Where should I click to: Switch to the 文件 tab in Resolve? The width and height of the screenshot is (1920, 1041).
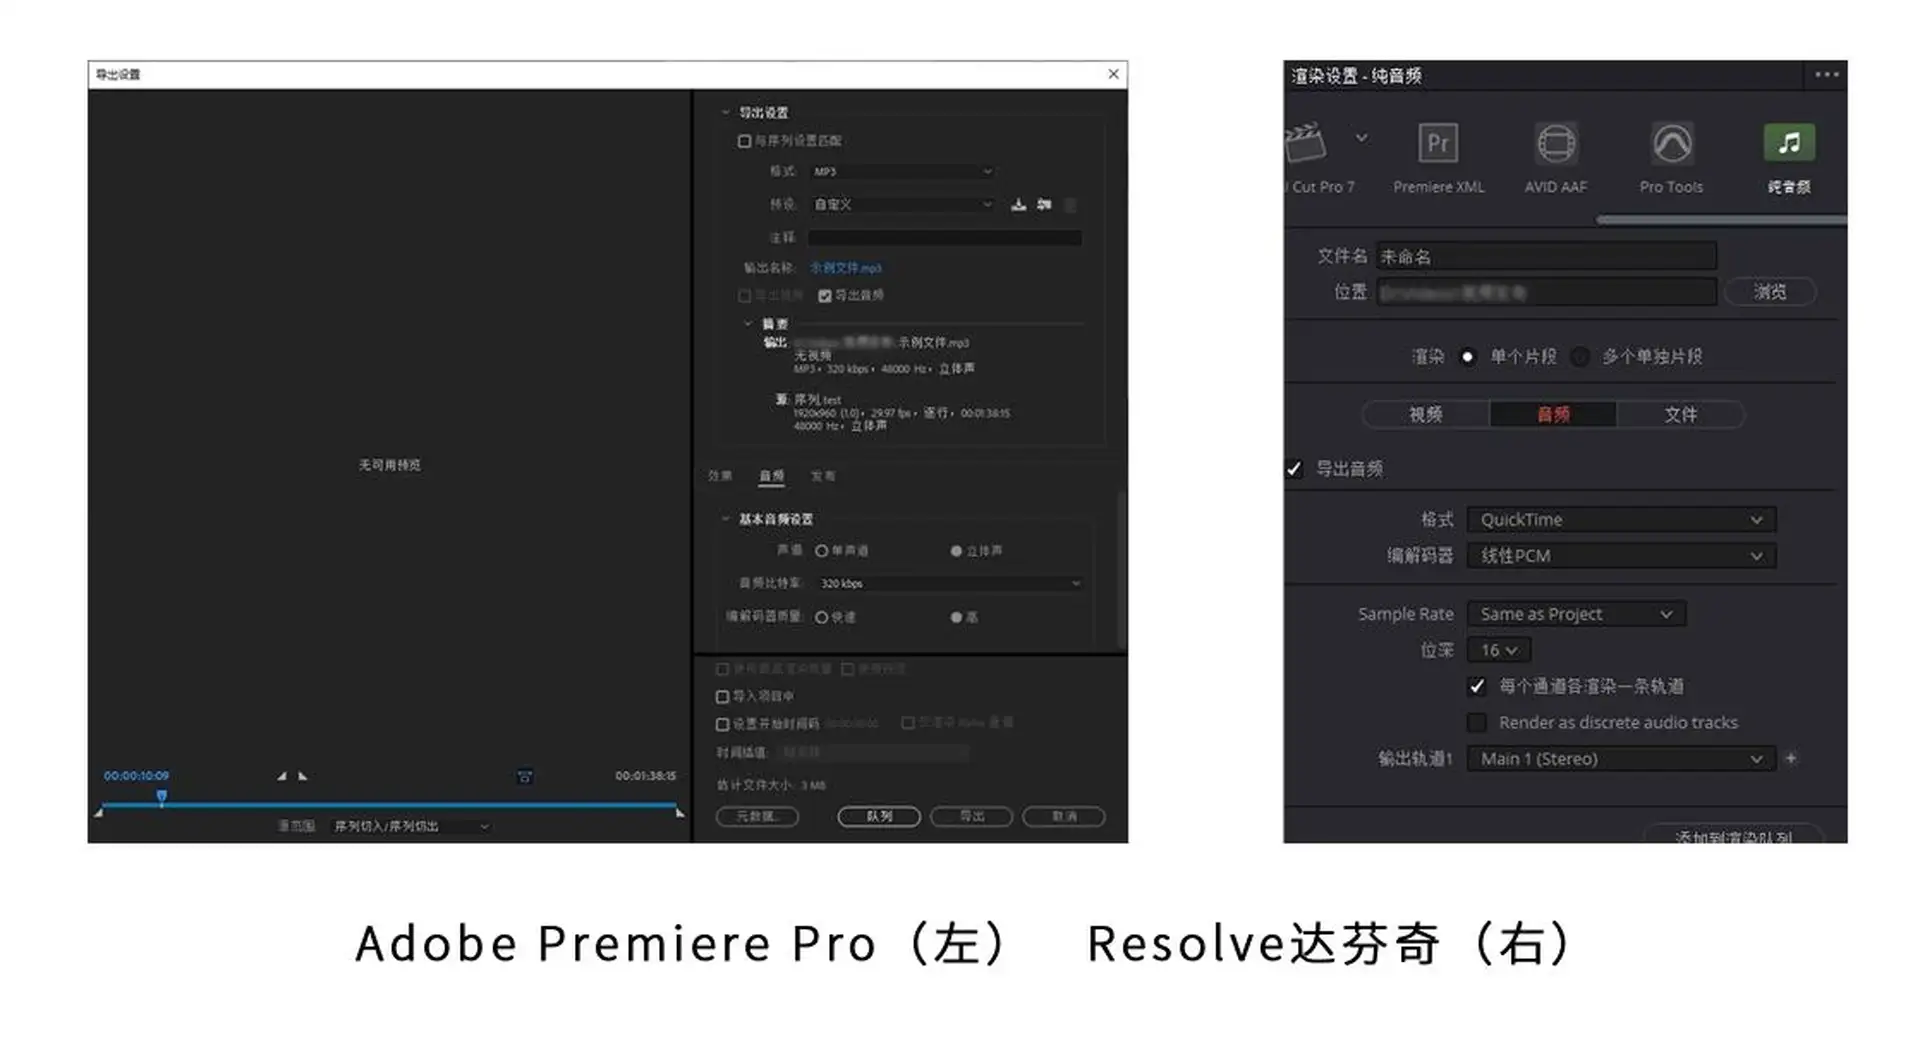pos(1680,414)
